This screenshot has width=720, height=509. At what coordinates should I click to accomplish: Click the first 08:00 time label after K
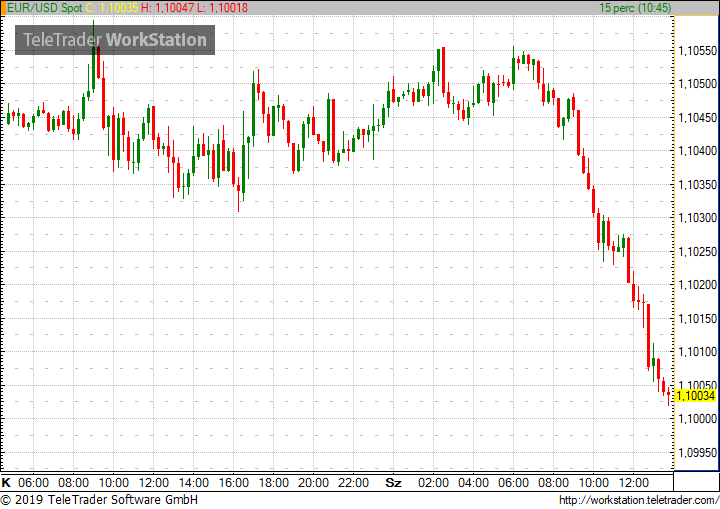coord(73,483)
